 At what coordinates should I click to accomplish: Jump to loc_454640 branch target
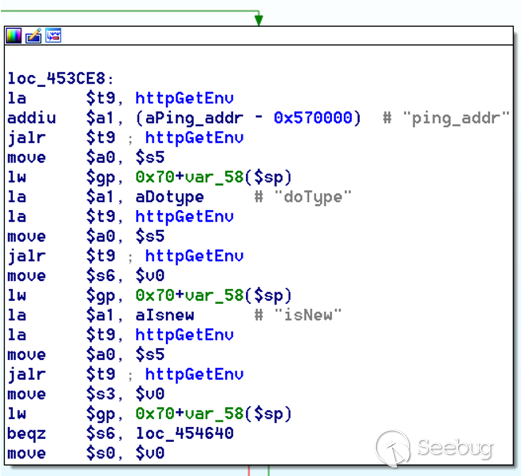[x=184, y=433]
